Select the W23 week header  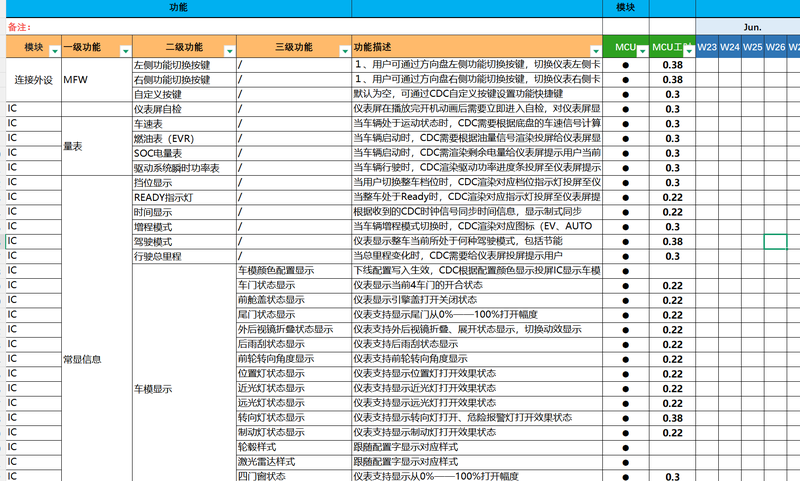[707, 47]
